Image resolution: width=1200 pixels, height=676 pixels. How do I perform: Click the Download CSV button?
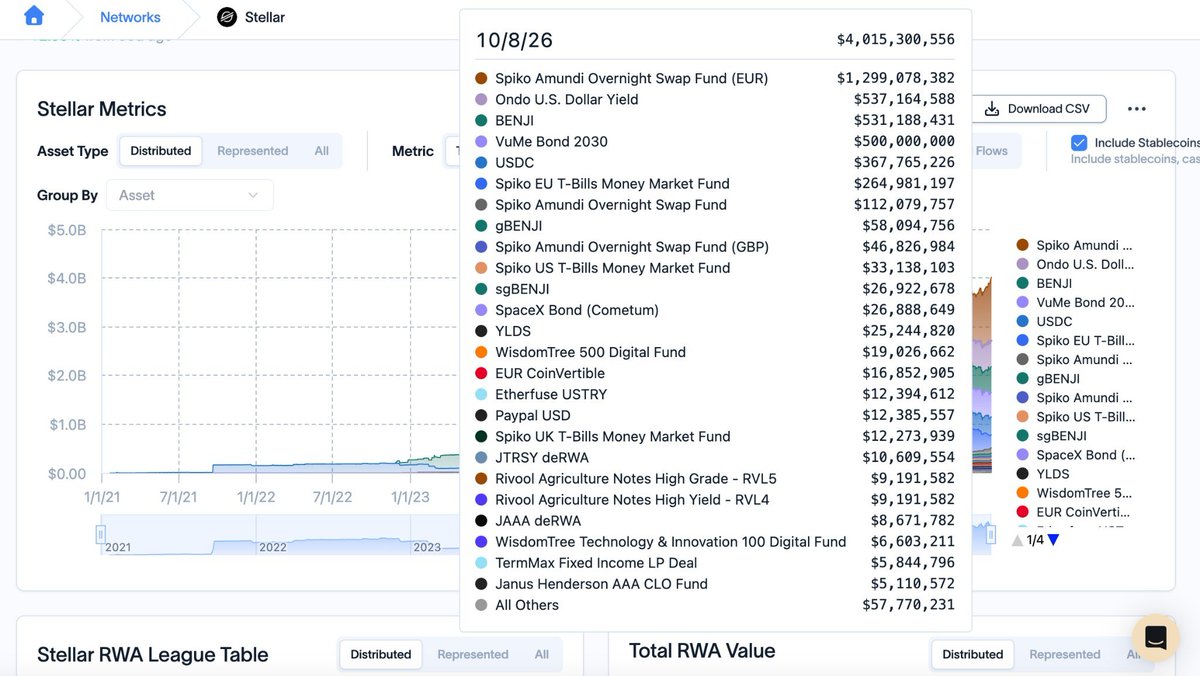point(1038,108)
